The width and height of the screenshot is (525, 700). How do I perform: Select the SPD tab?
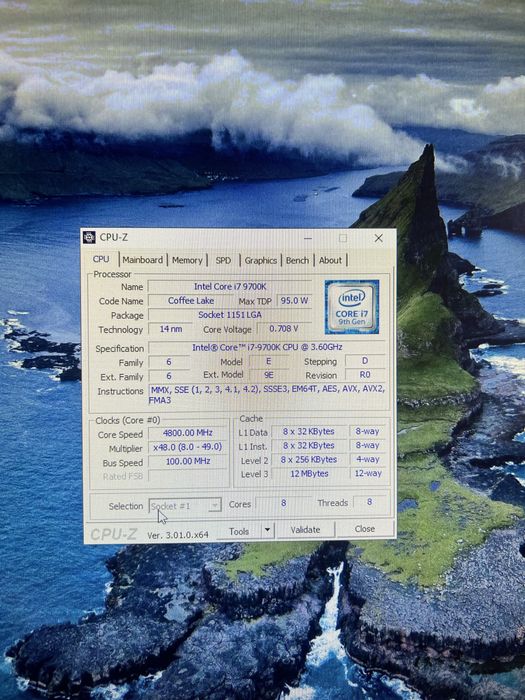pos(223,260)
